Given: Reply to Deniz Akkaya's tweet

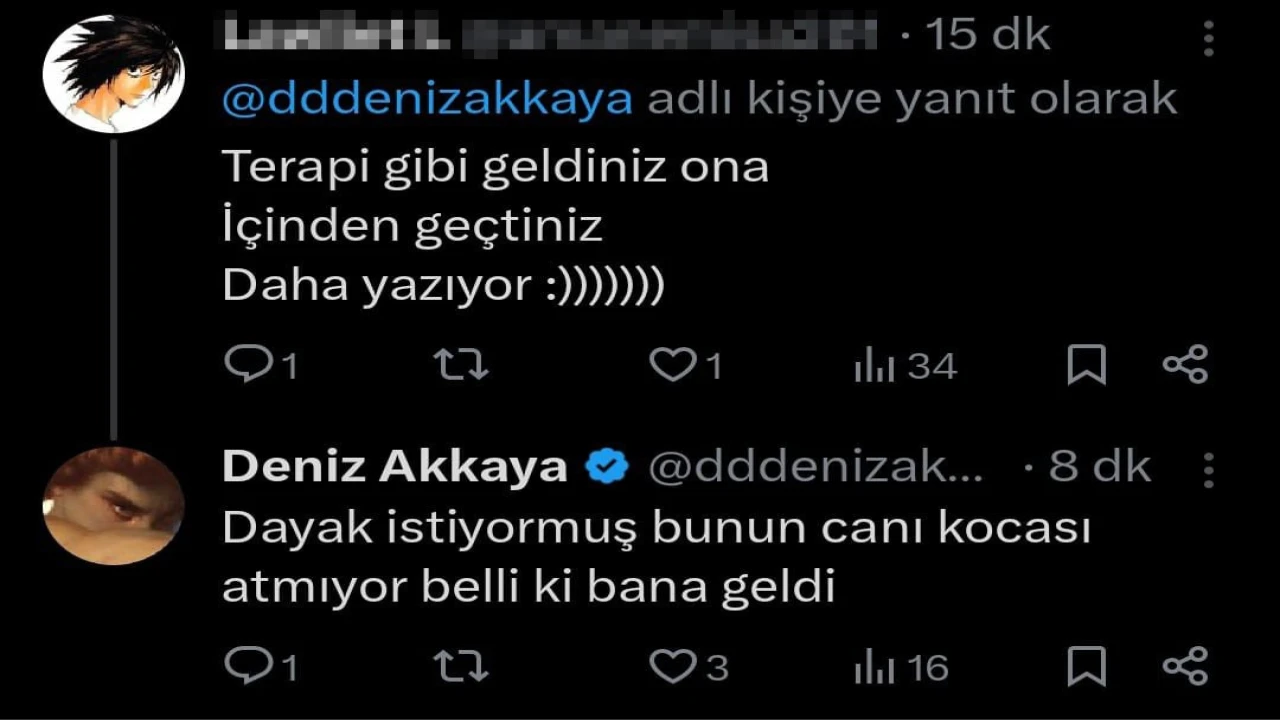Looking at the screenshot, I should pos(243,666).
